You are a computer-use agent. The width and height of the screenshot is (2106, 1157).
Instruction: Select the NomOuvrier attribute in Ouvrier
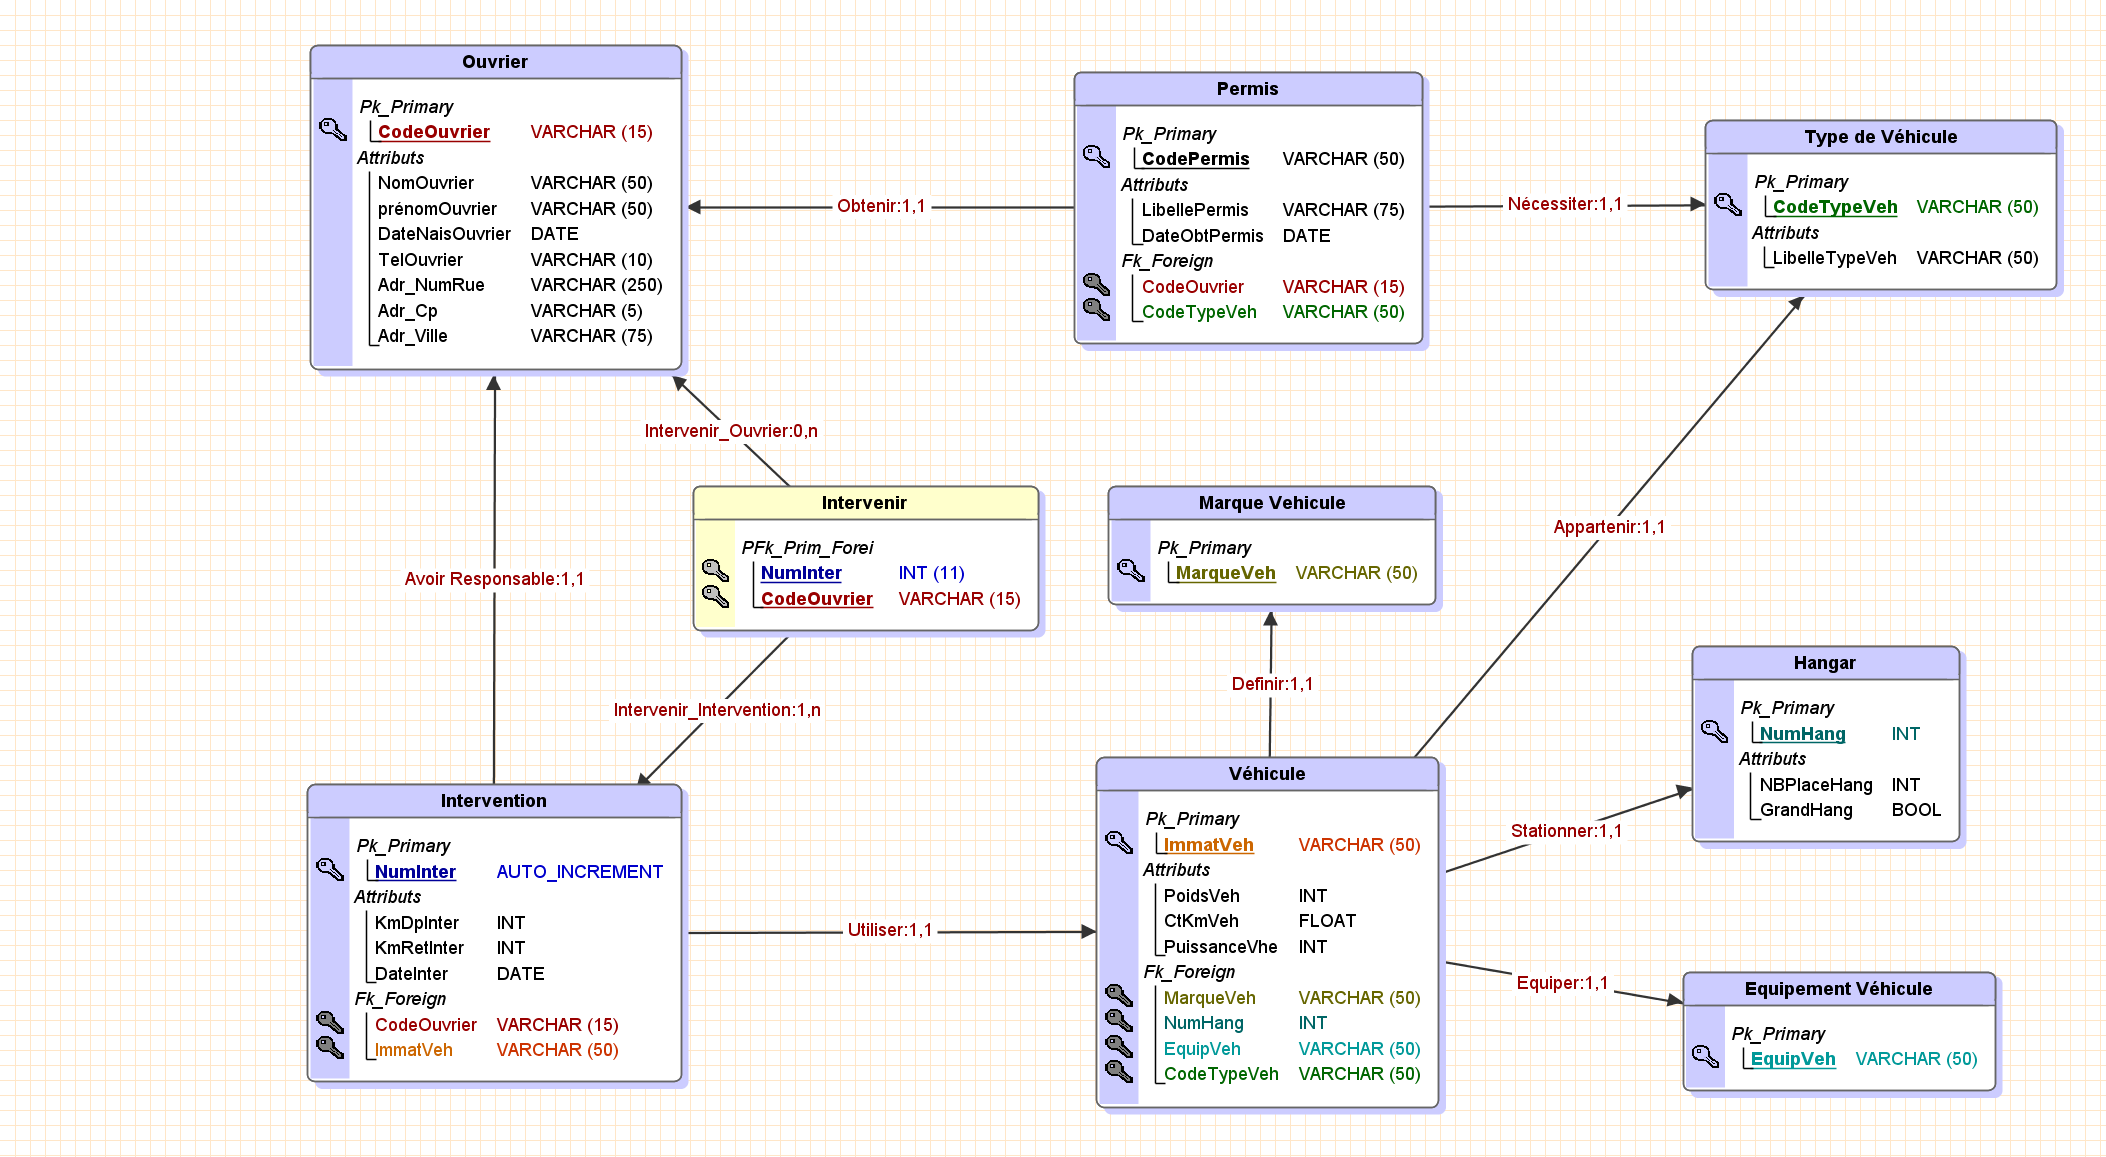pyautogui.click(x=426, y=183)
